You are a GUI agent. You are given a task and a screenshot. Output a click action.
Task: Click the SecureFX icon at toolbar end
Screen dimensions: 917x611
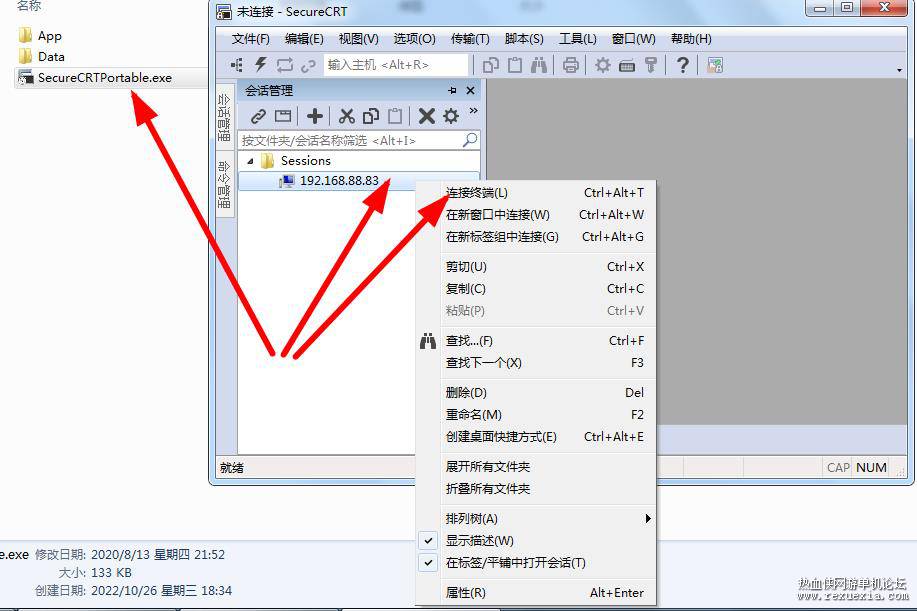tap(715, 65)
